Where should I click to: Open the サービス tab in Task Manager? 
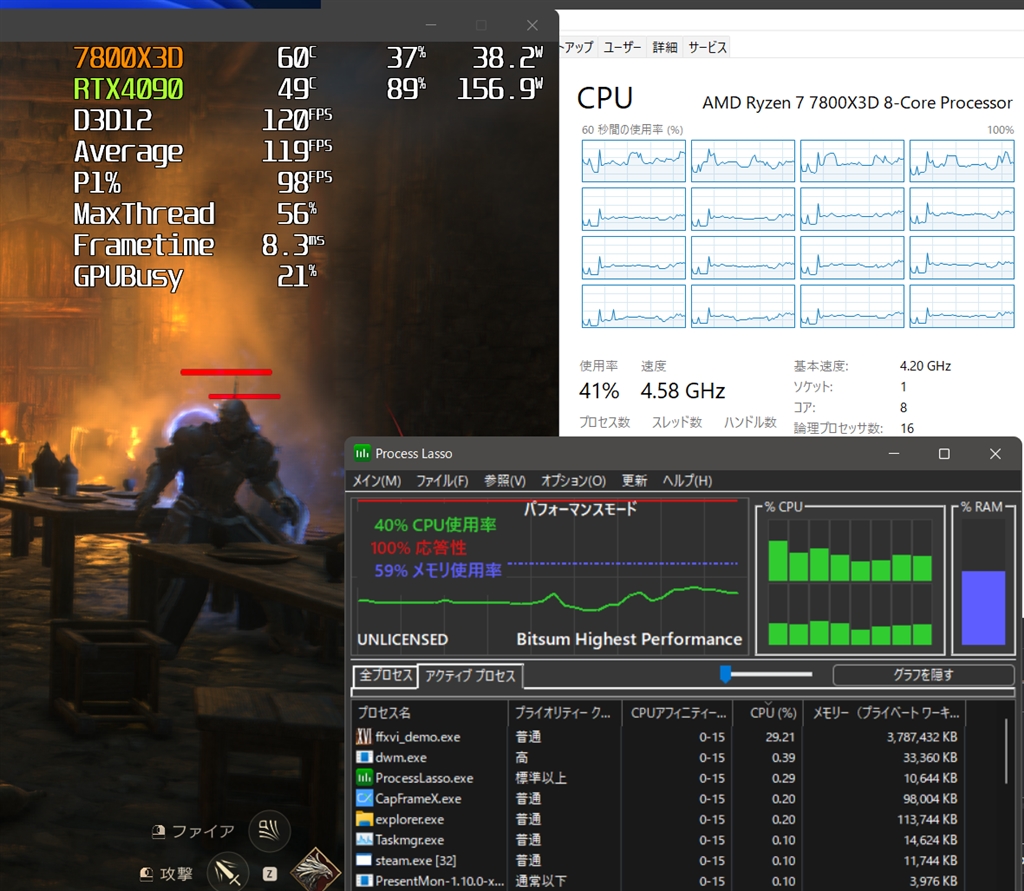707,47
